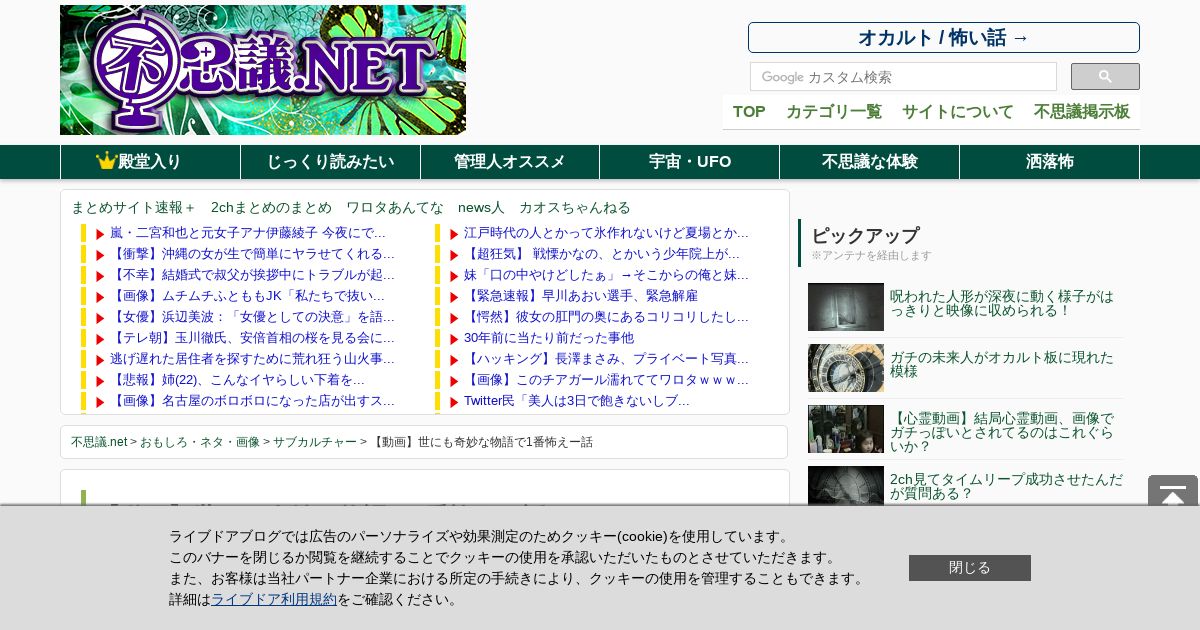Image resolution: width=1200 pixels, height=630 pixels.
Task: Go to サイトについて page
Action: (x=958, y=112)
